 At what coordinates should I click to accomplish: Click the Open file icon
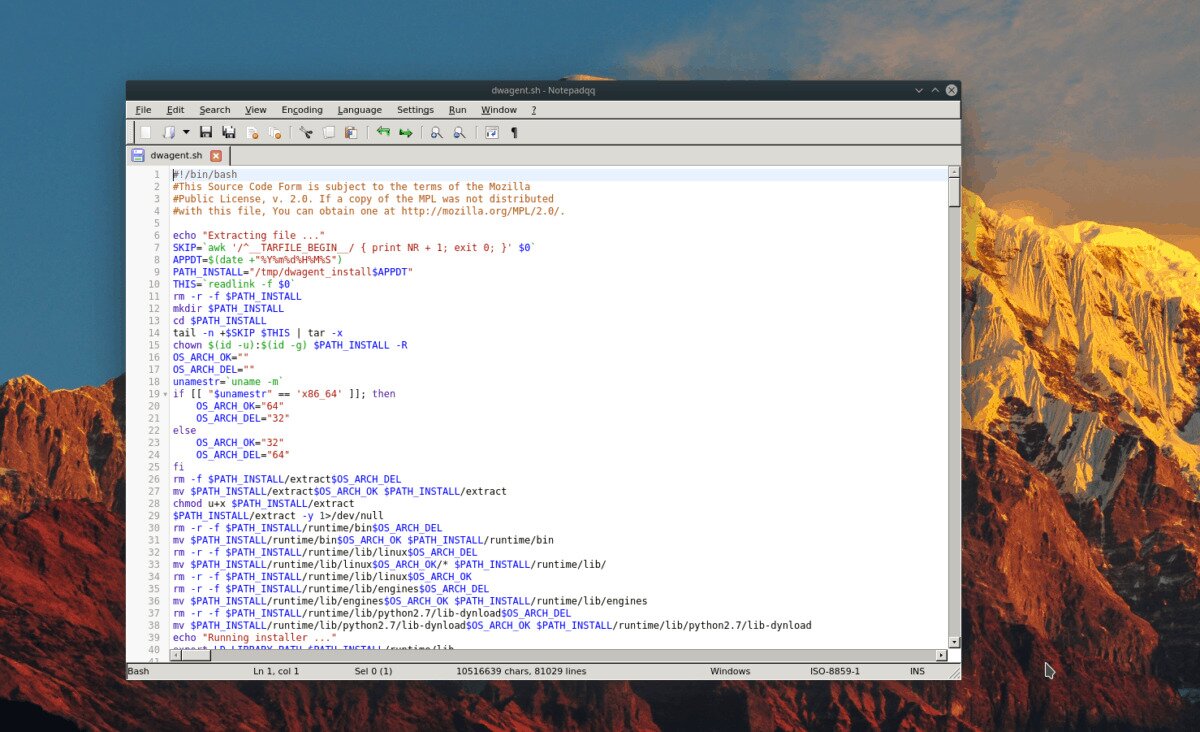pyautogui.click(x=169, y=132)
